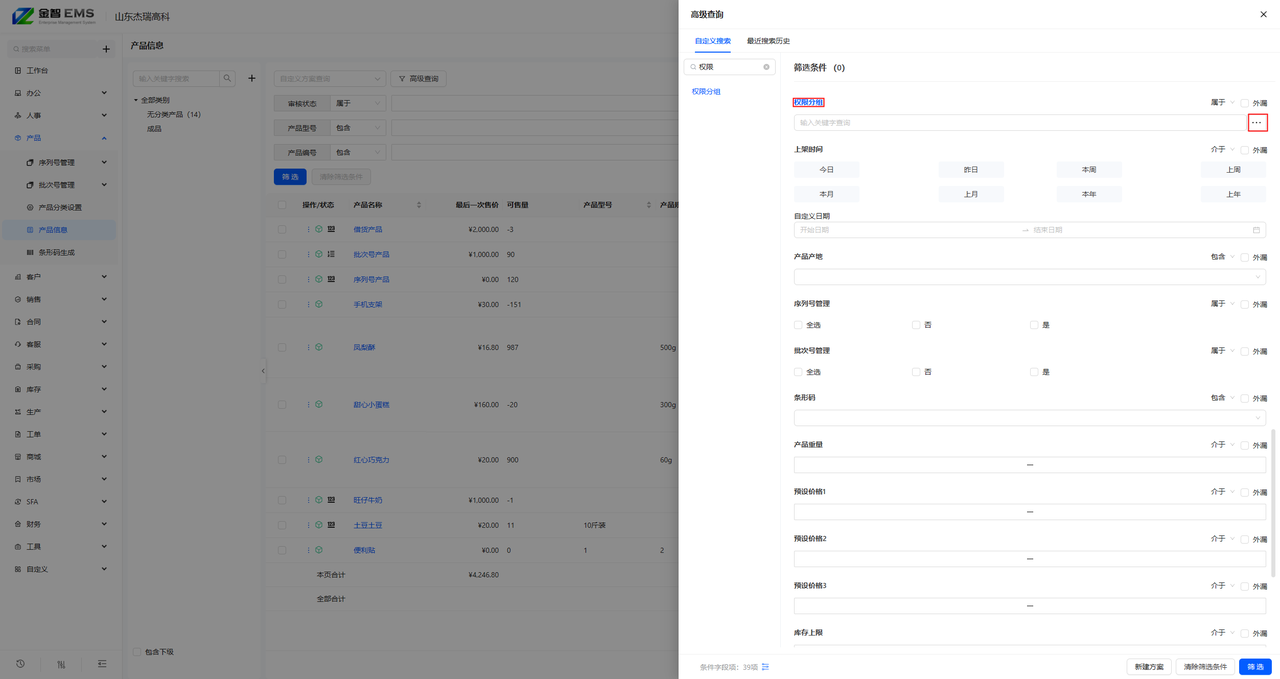Click the 新建方案 button

click(x=1149, y=667)
